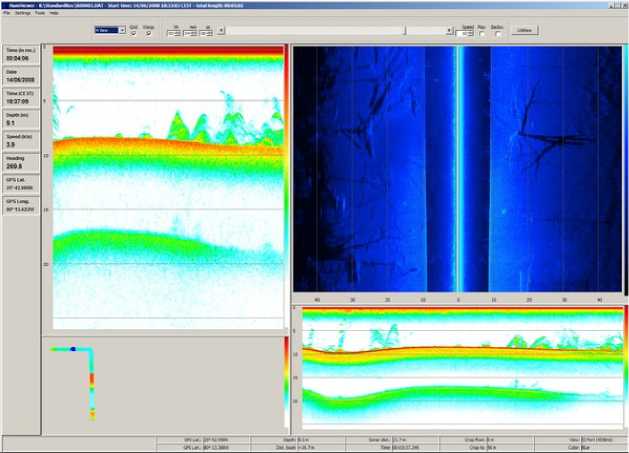Image resolution: width=629 pixels, height=453 pixels.
Task: Open the Settings menu
Action: (x=22, y=13)
